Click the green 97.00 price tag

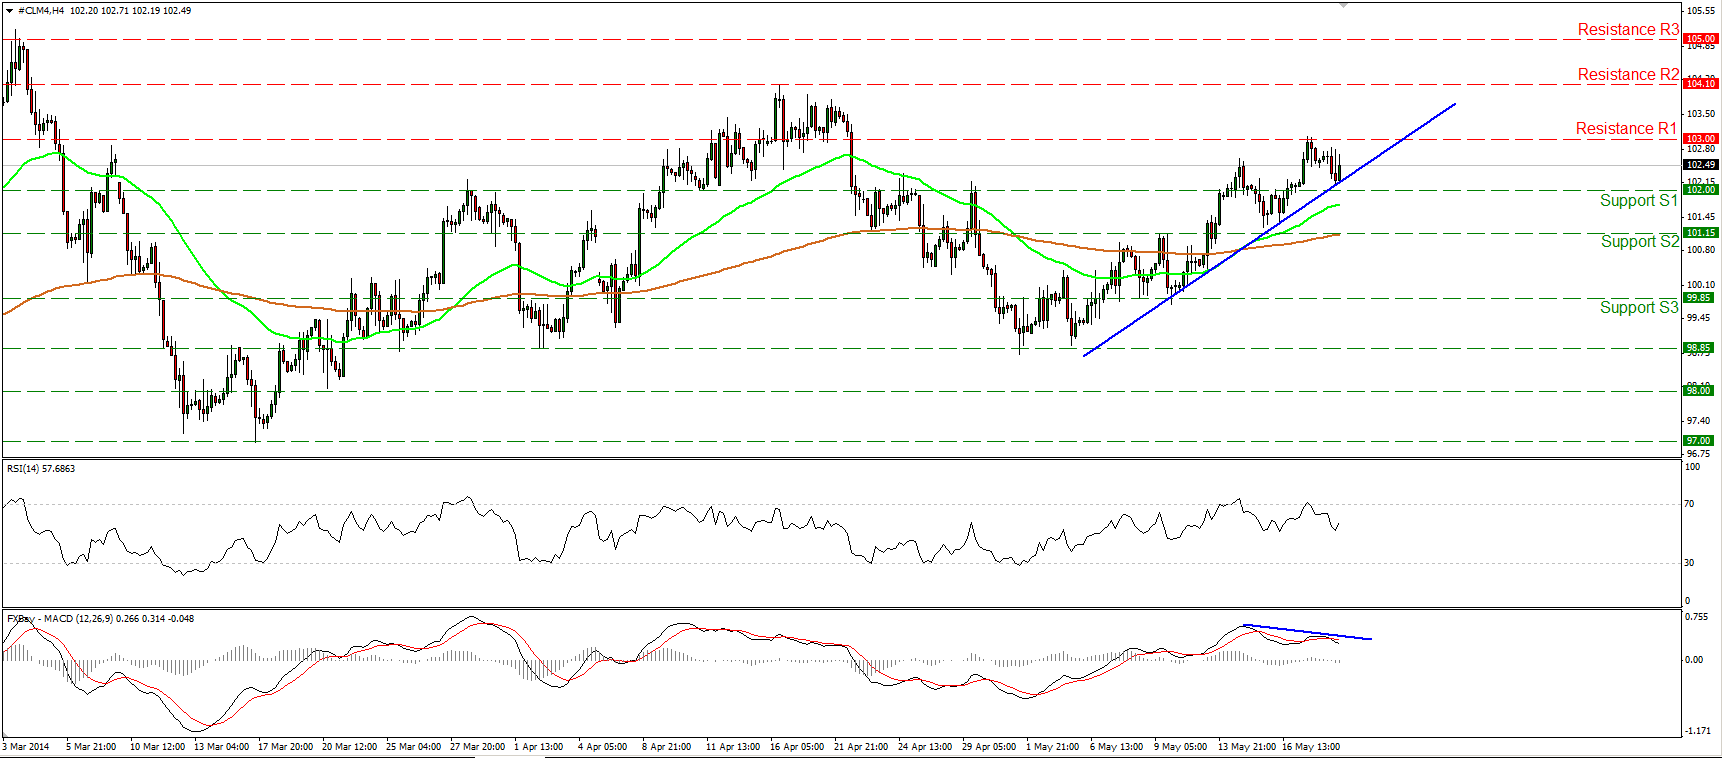(1699, 441)
